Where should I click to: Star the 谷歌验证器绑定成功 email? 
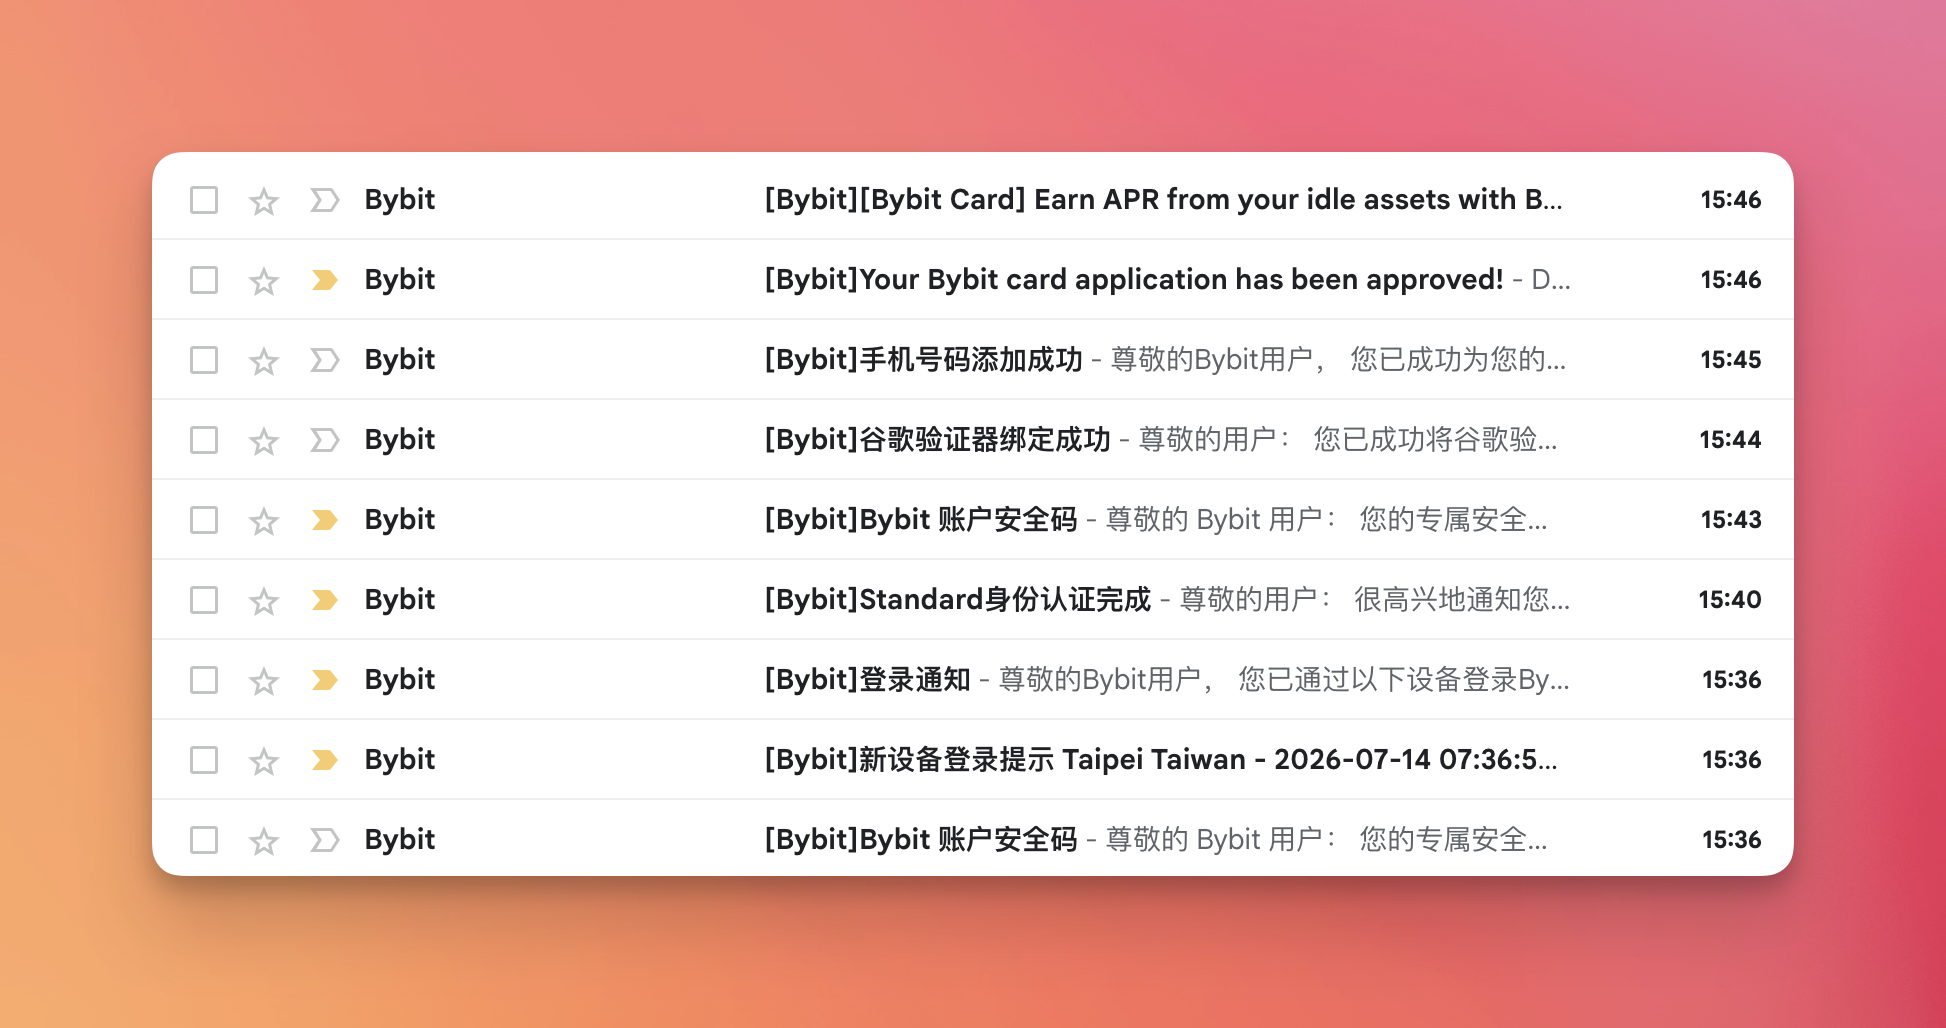click(x=264, y=441)
